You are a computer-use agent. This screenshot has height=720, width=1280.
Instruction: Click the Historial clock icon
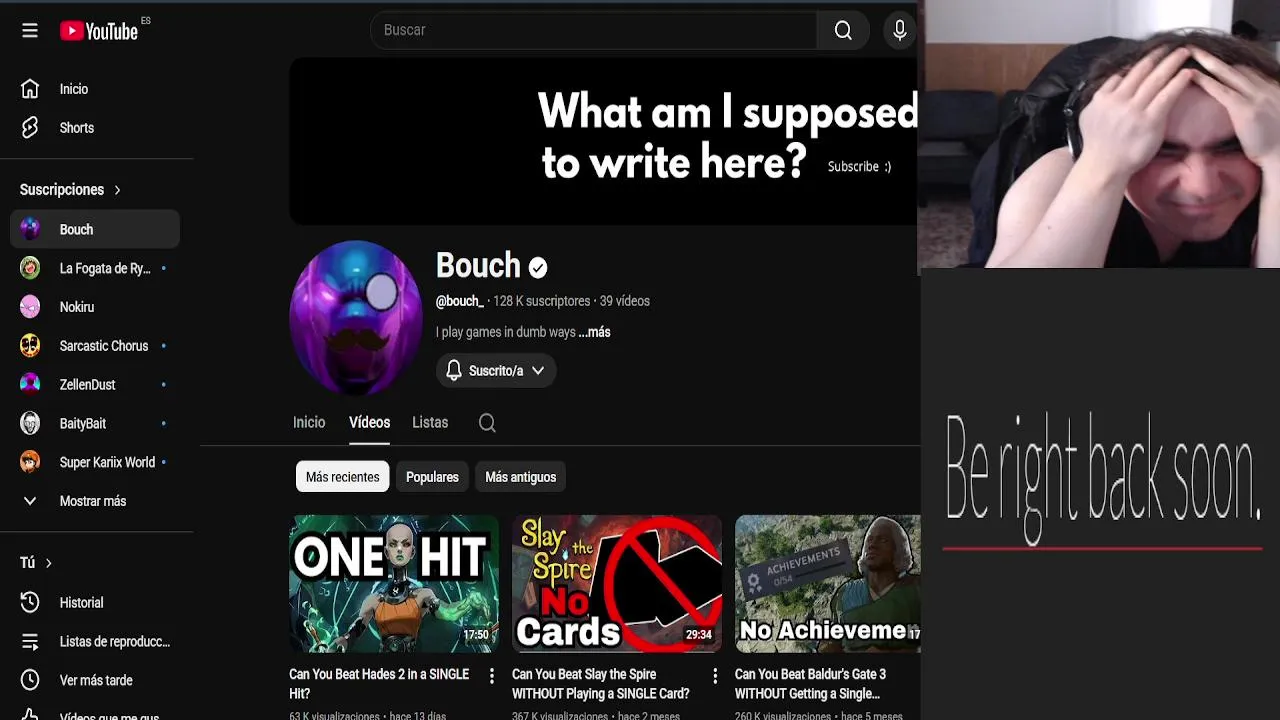pyautogui.click(x=30, y=602)
